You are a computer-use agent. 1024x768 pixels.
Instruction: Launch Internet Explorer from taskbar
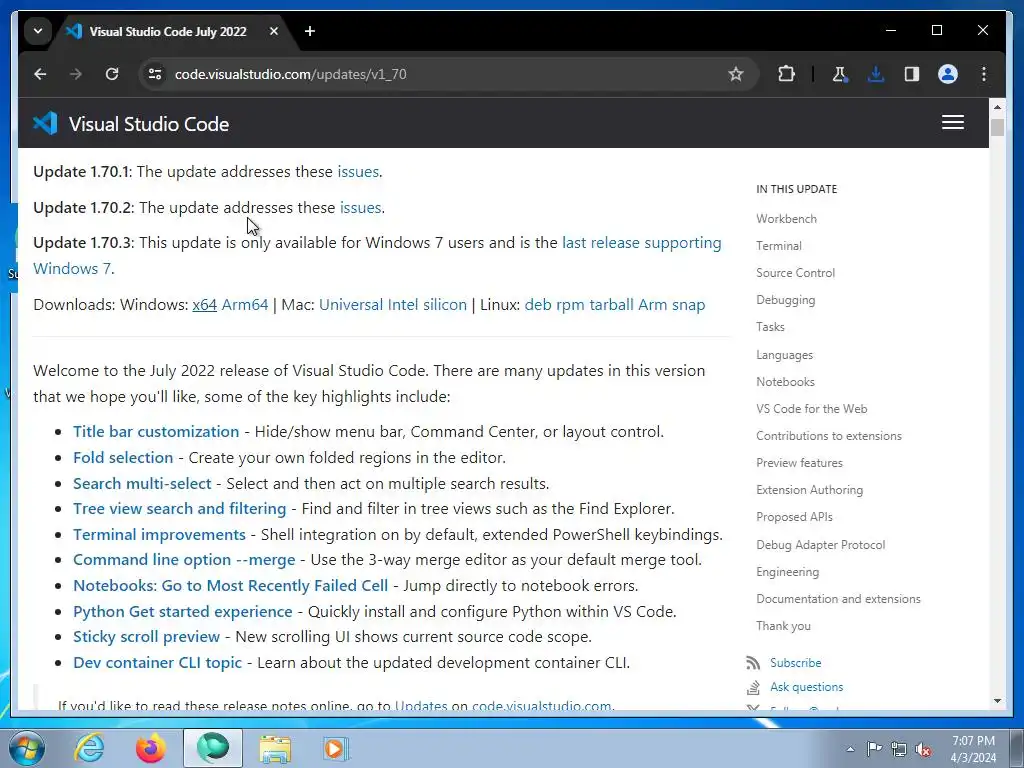[x=89, y=748]
